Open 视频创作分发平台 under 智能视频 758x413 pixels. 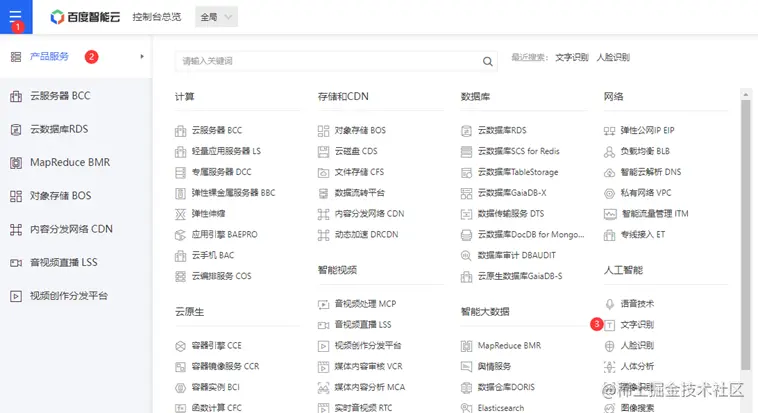click(368, 345)
